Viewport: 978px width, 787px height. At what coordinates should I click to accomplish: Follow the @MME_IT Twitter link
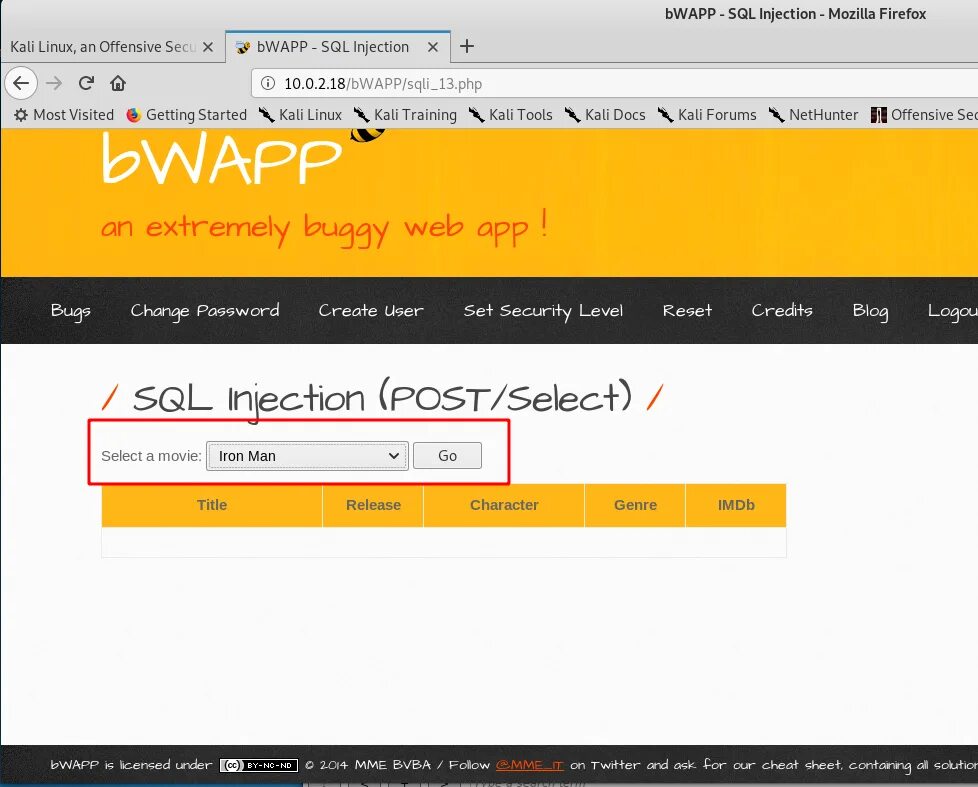pyautogui.click(x=530, y=765)
